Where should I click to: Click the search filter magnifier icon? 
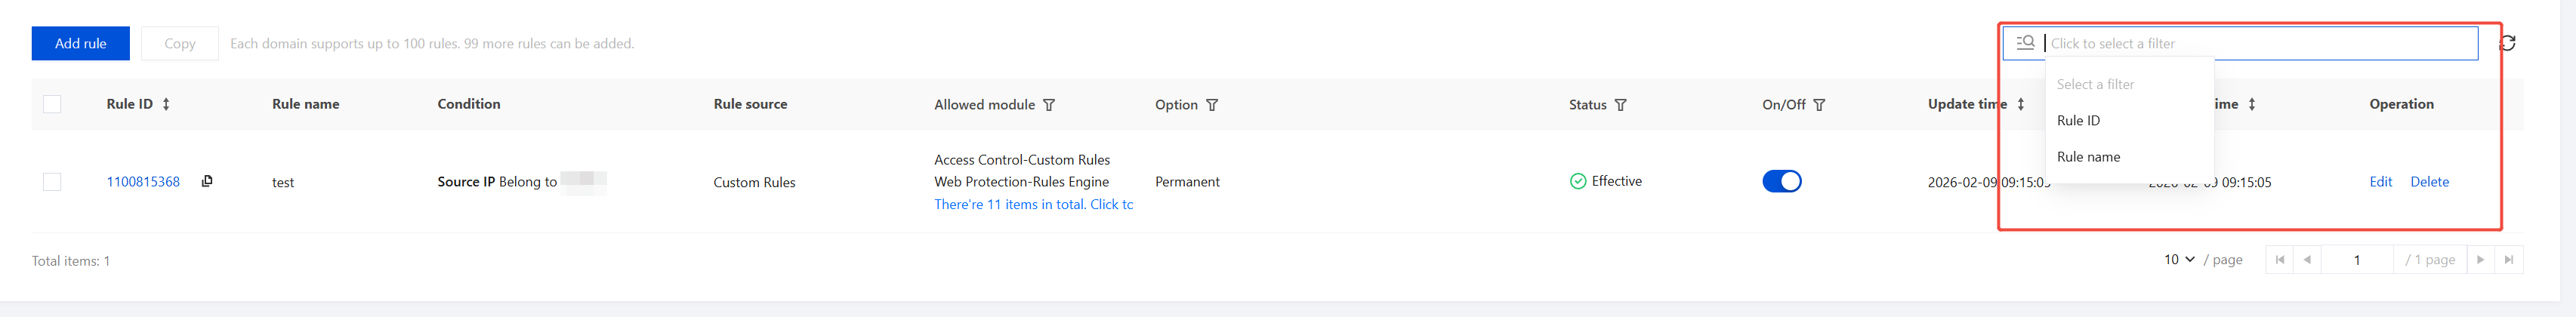tap(2025, 43)
